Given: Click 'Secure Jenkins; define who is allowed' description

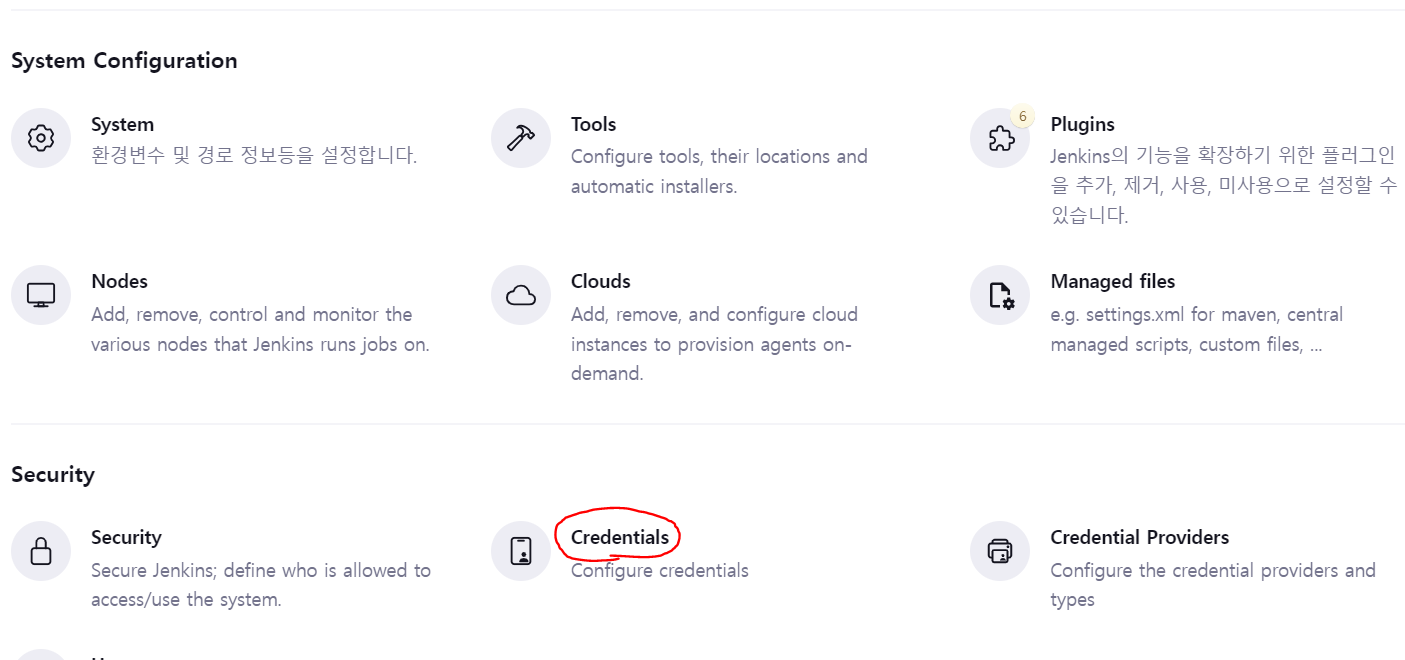Looking at the screenshot, I should [260, 571].
